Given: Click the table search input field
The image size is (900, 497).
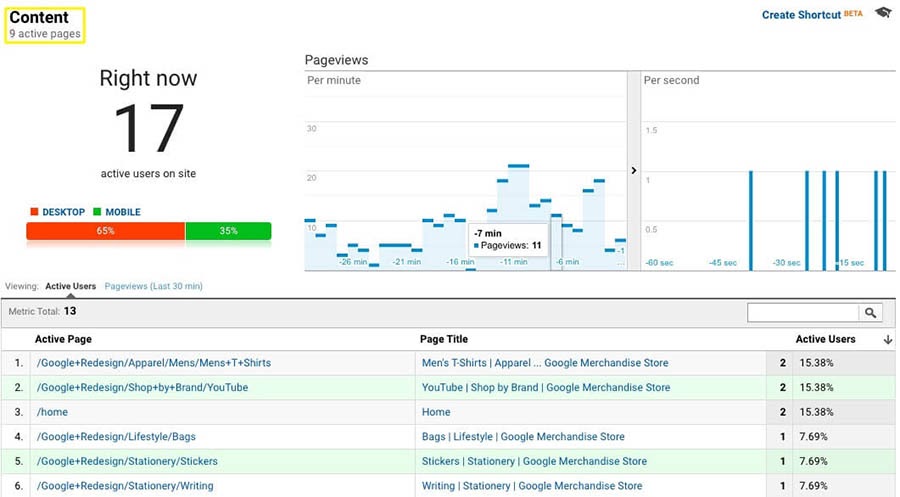Looking at the screenshot, I should [803, 312].
